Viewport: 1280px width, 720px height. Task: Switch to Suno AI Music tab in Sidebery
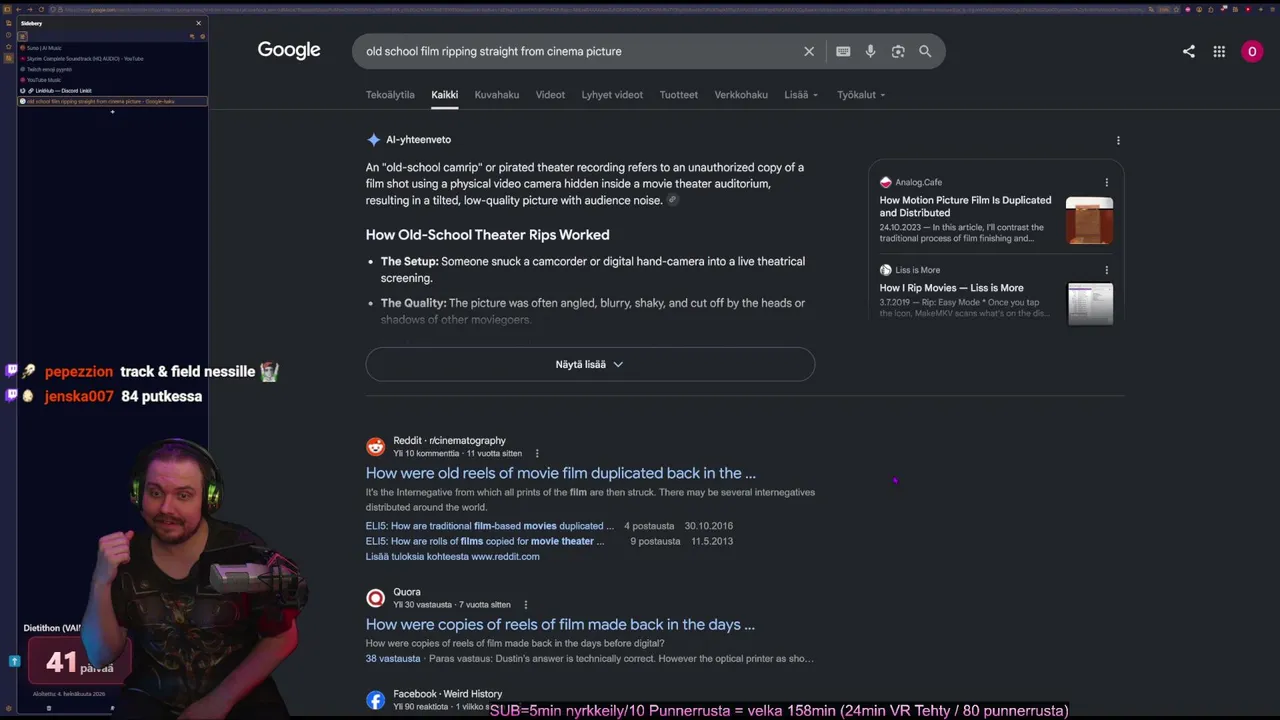pos(112,48)
